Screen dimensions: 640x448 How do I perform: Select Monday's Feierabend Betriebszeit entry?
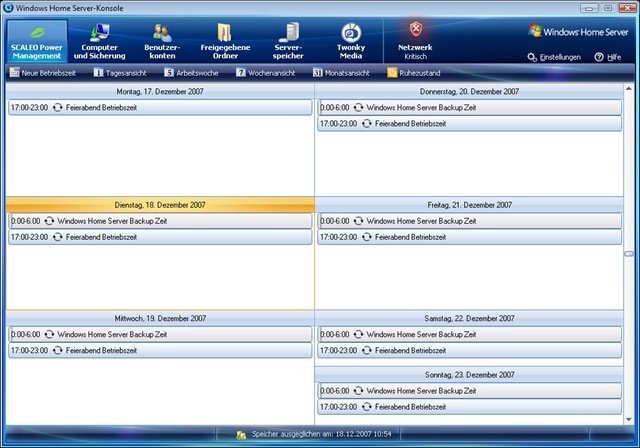pyautogui.click(x=160, y=108)
